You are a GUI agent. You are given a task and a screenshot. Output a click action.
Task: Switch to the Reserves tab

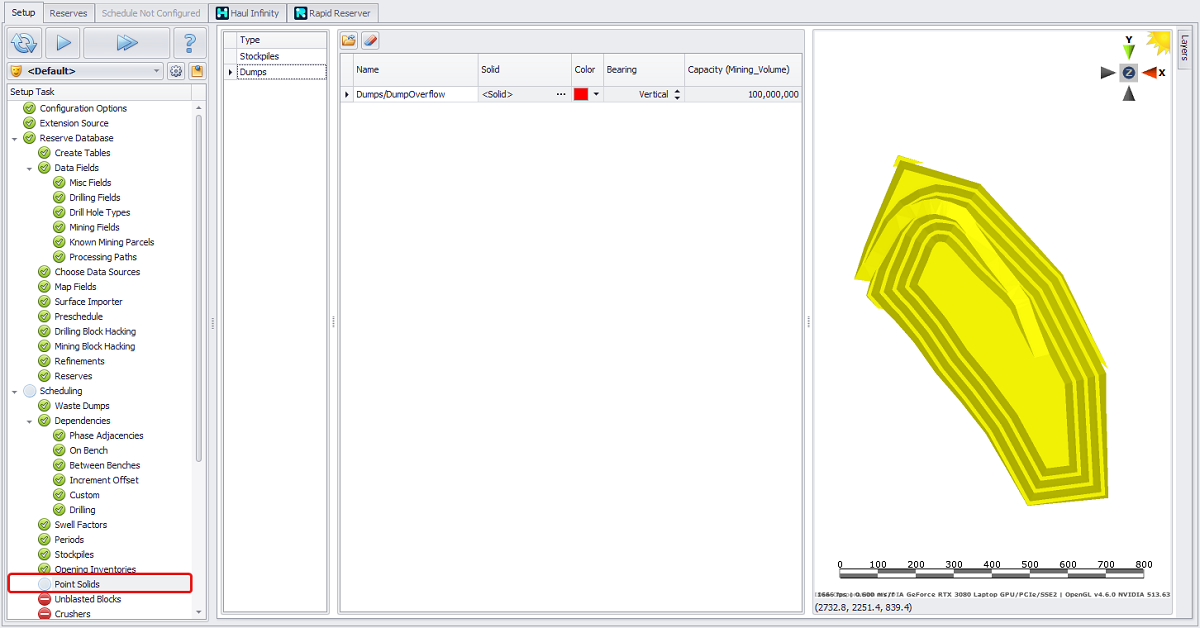[x=69, y=13]
